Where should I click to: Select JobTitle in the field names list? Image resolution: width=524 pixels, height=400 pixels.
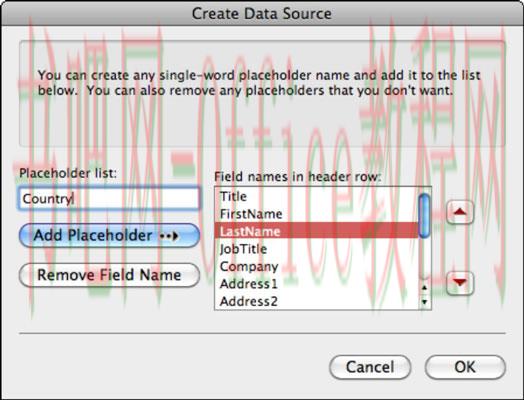click(316, 249)
